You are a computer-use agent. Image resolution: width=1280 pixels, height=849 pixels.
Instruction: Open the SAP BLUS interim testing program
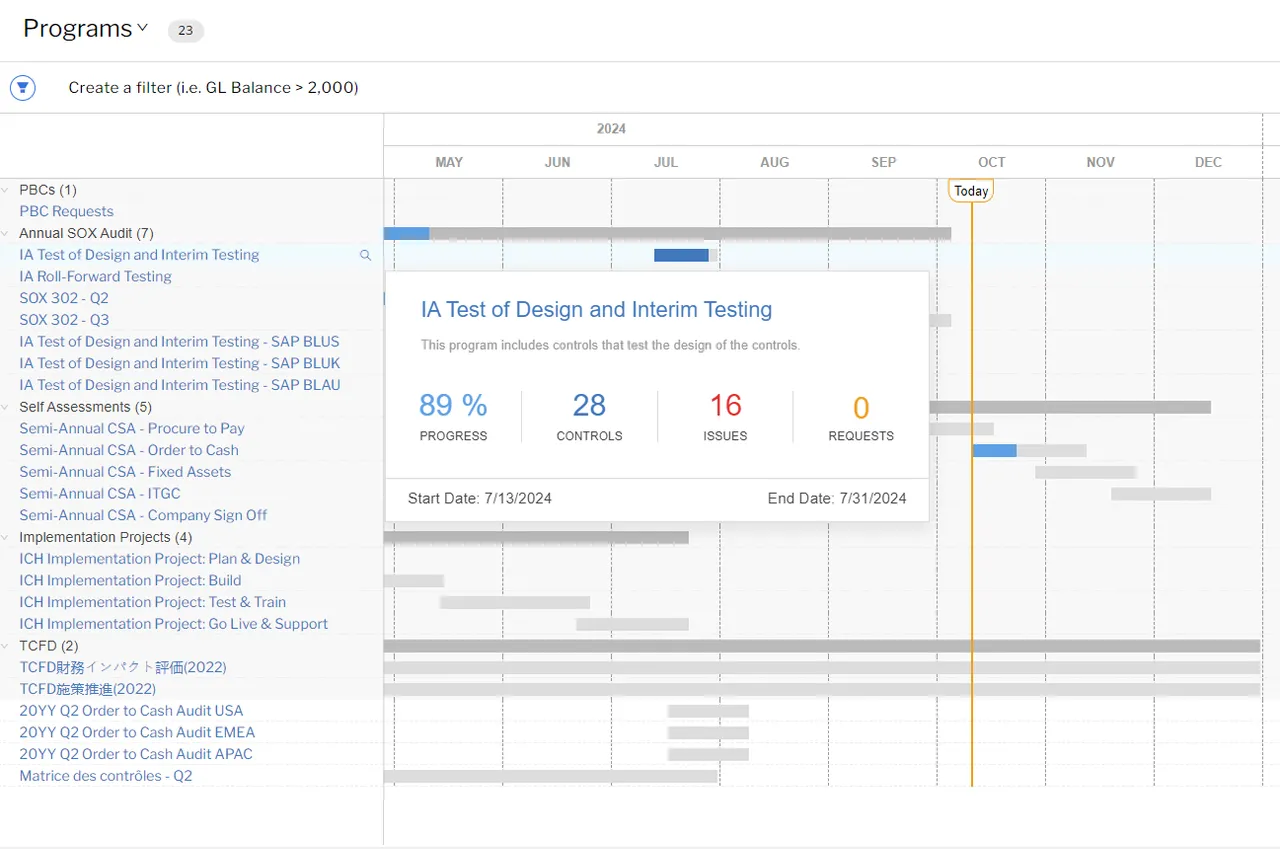point(179,341)
